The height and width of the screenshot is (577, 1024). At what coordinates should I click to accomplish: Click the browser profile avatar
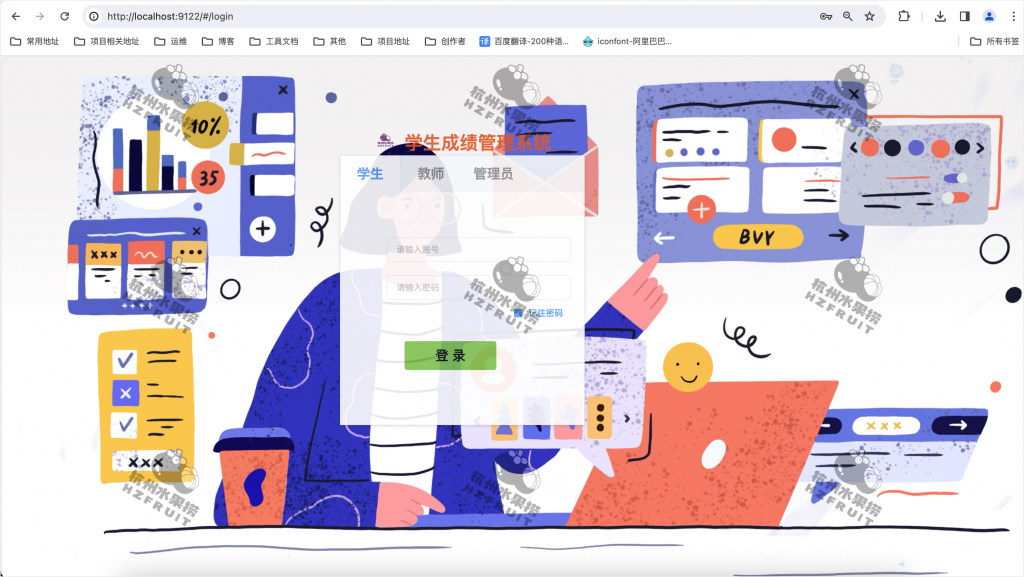pyautogui.click(x=989, y=16)
